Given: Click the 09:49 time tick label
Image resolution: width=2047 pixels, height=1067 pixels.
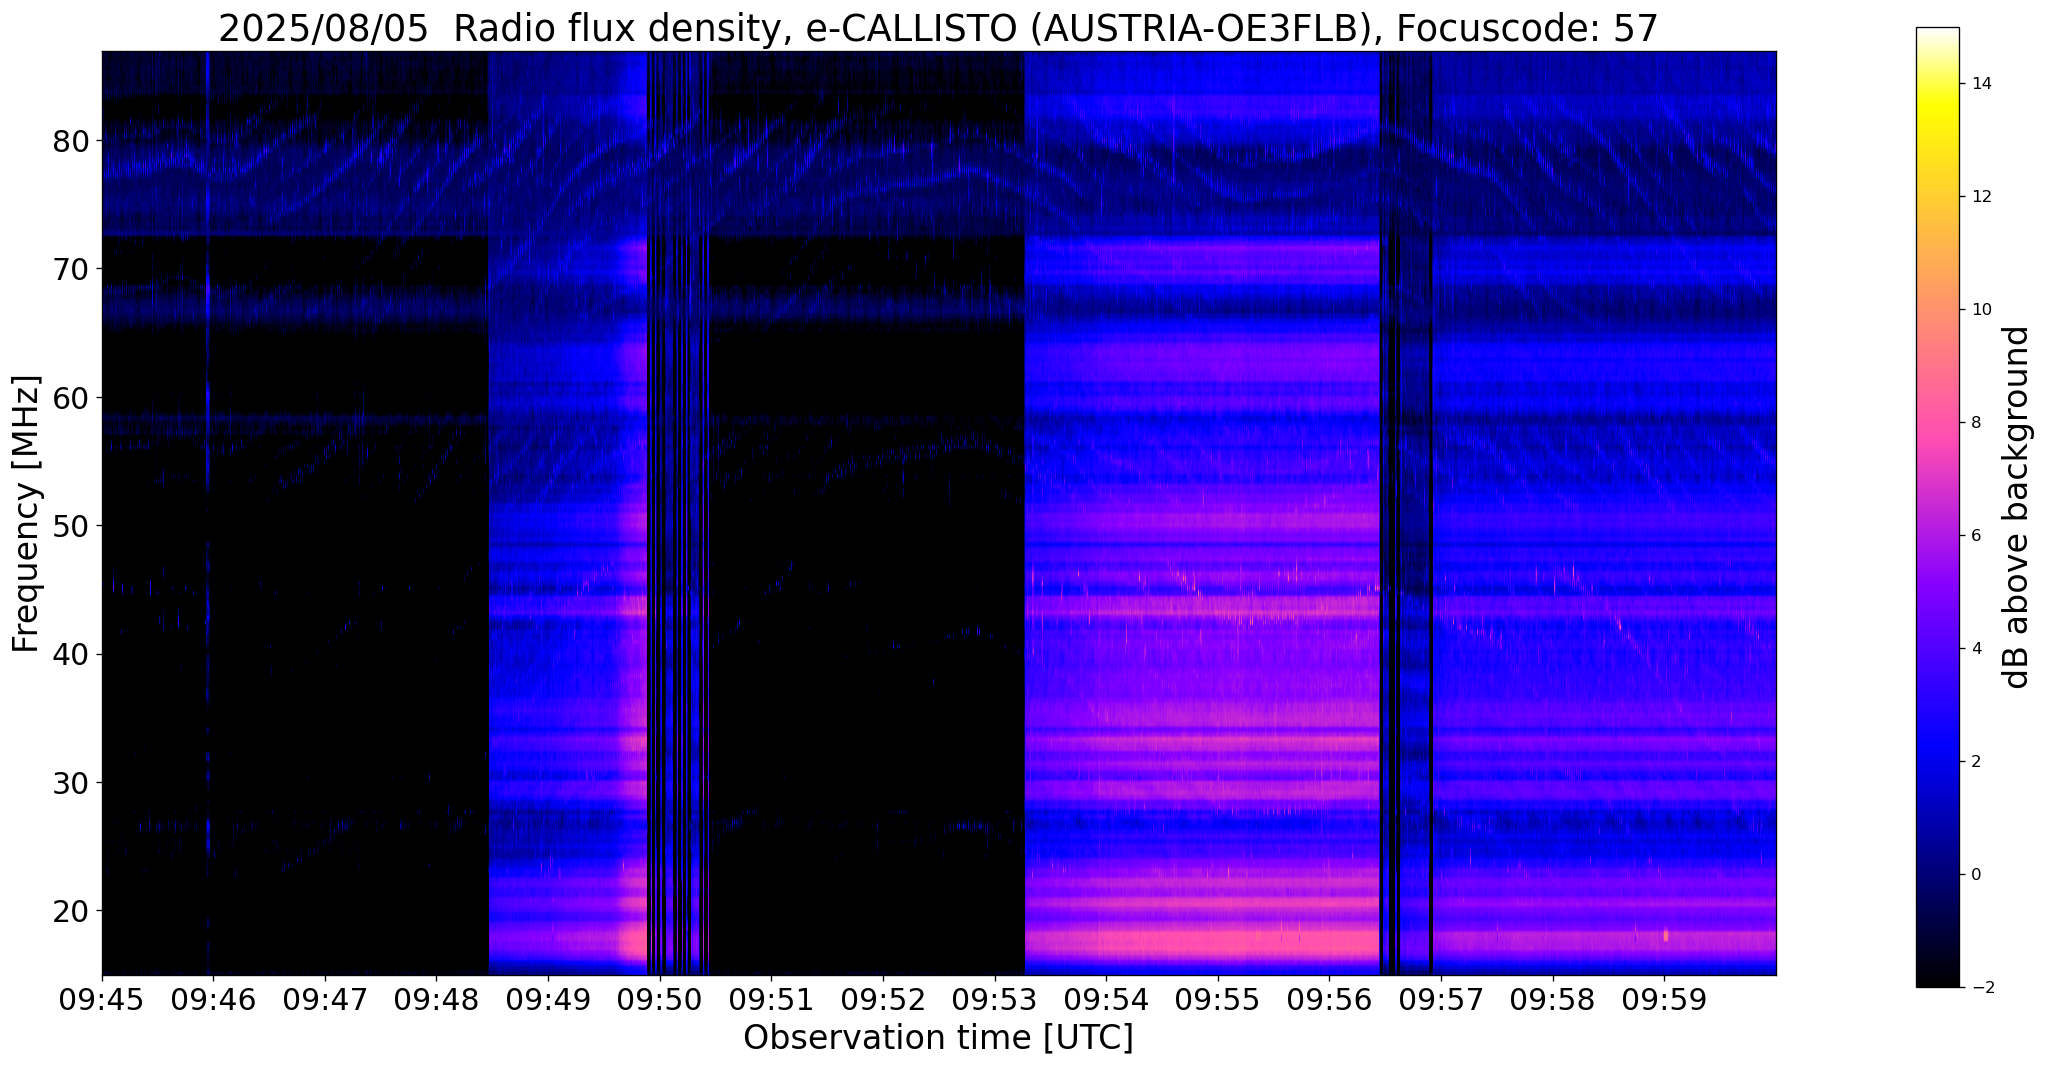Looking at the screenshot, I should [x=548, y=1002].
